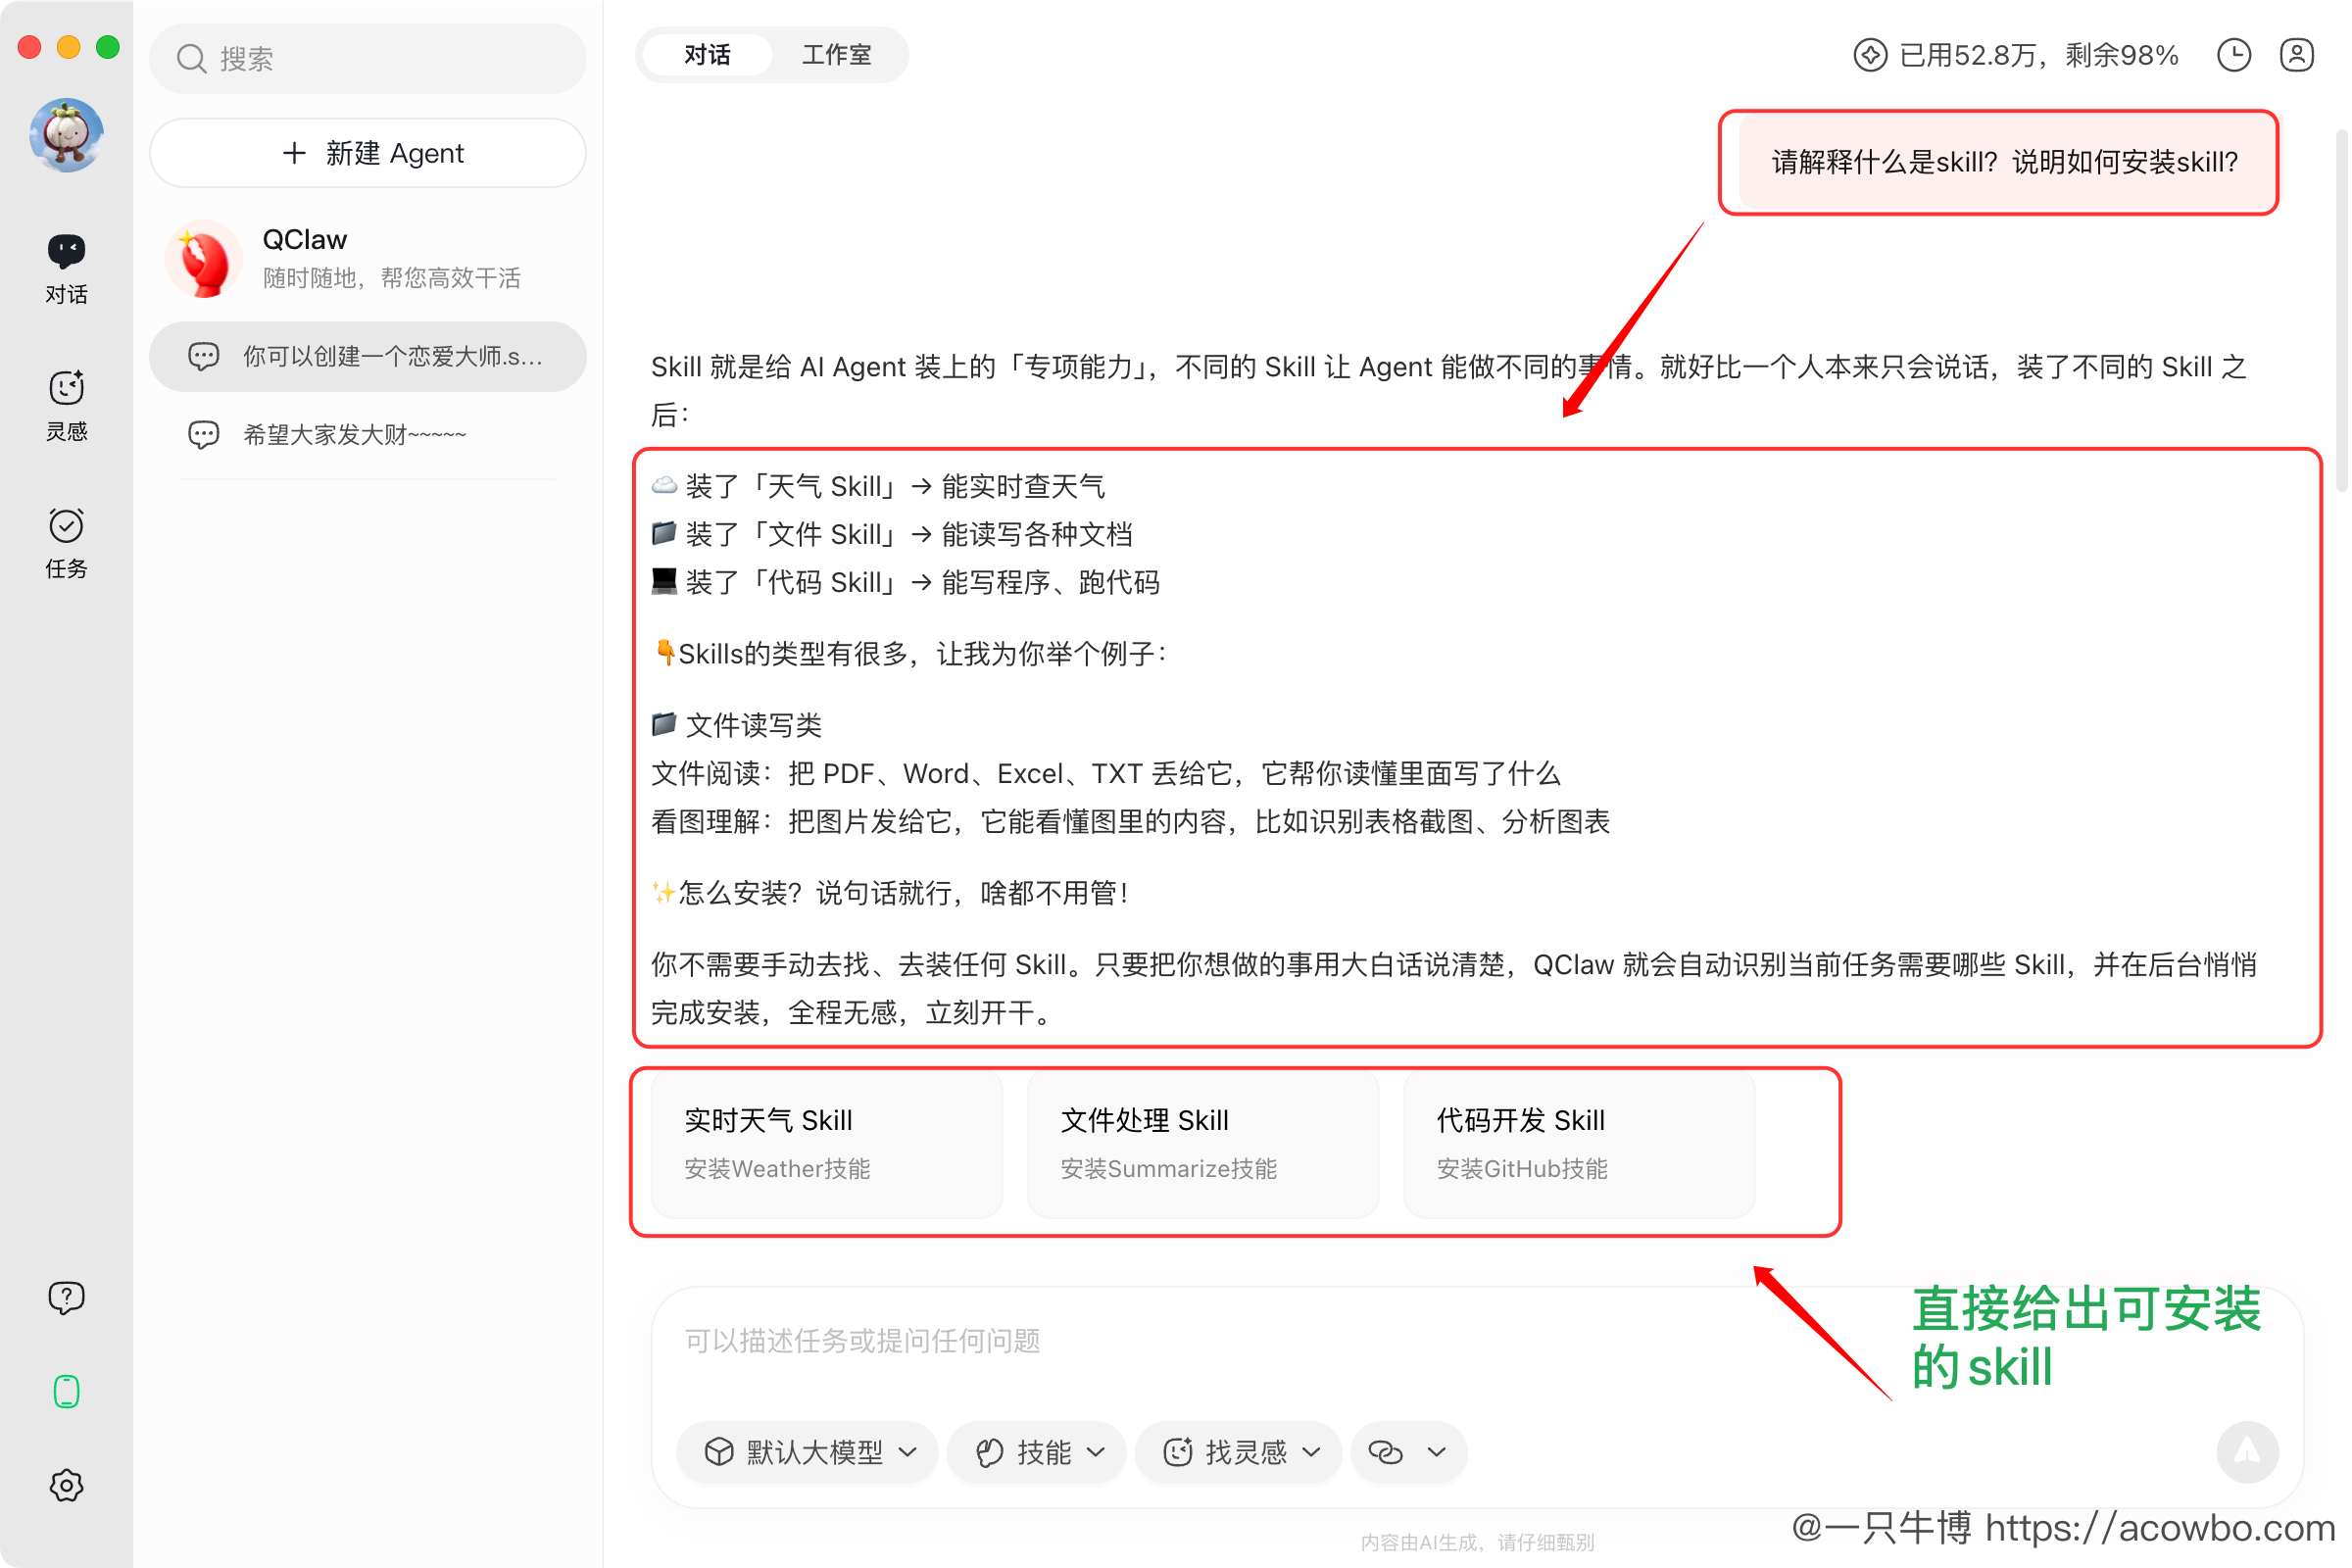Click the 新建 Agent button
Viewport: 2352px width, 1568px height.
pos(368,153)
